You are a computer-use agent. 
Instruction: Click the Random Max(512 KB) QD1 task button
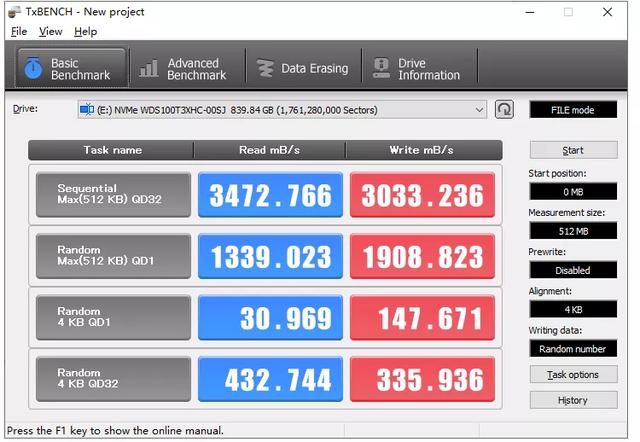(x=113, y=256)
